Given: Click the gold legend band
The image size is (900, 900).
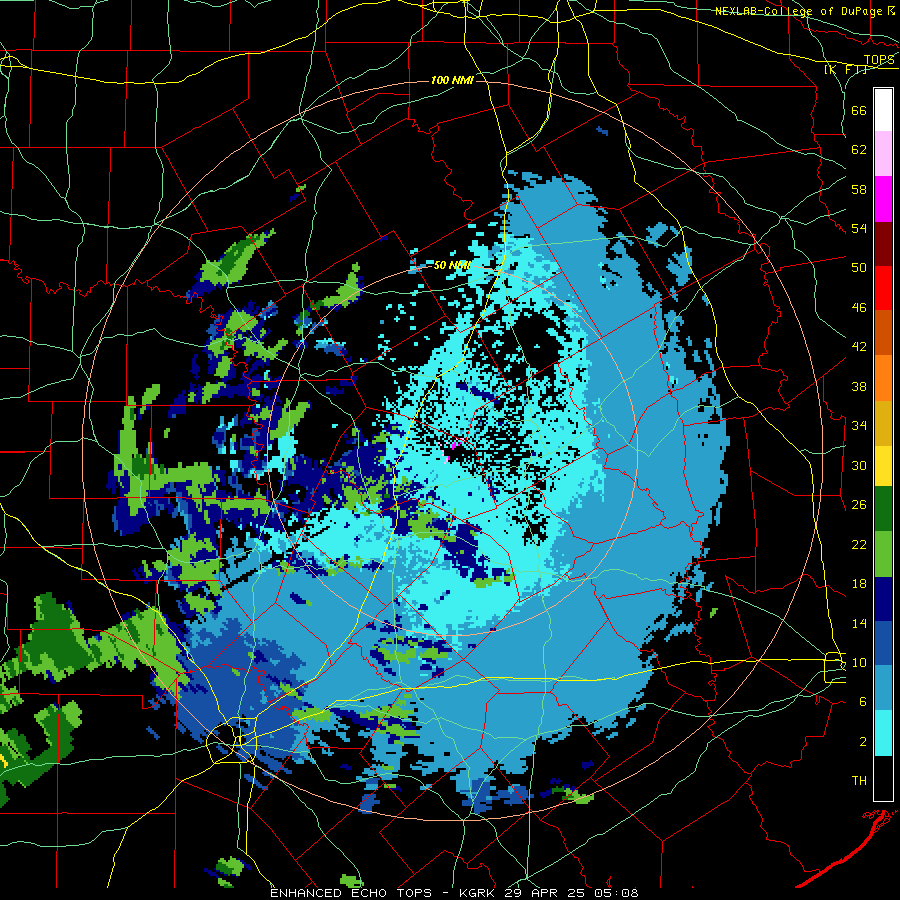Looking at the screenshot, I should click(x=883, y=423).
